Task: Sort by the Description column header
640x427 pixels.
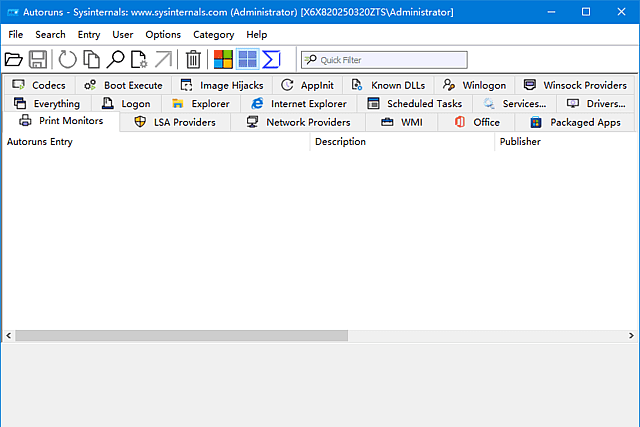Action: [x=402, y=142]
